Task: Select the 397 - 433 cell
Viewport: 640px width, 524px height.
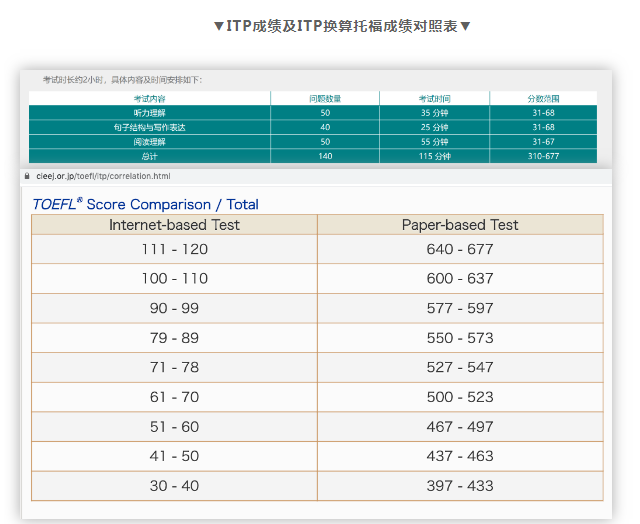Action: tap(460, 486)
